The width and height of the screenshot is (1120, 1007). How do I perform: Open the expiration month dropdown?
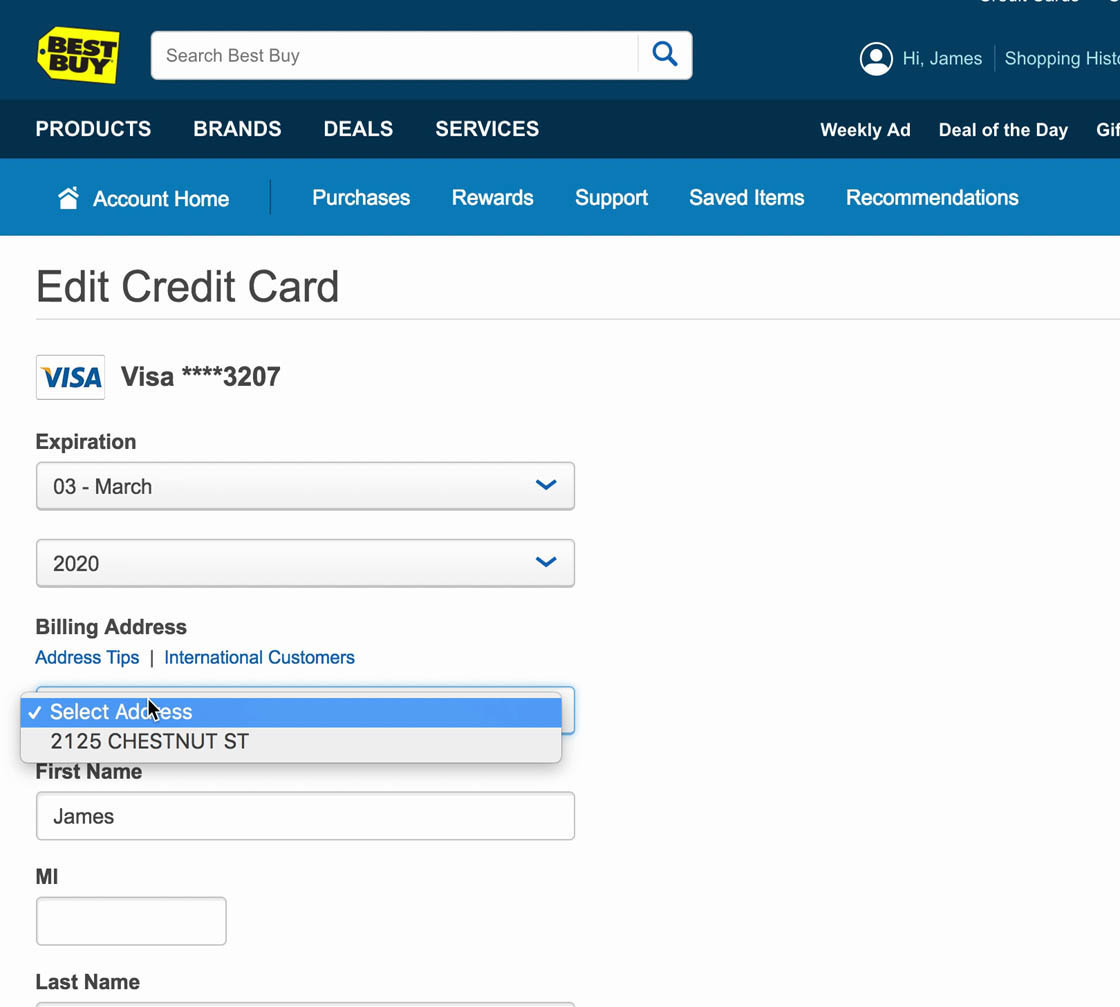[x=305, y=486]
